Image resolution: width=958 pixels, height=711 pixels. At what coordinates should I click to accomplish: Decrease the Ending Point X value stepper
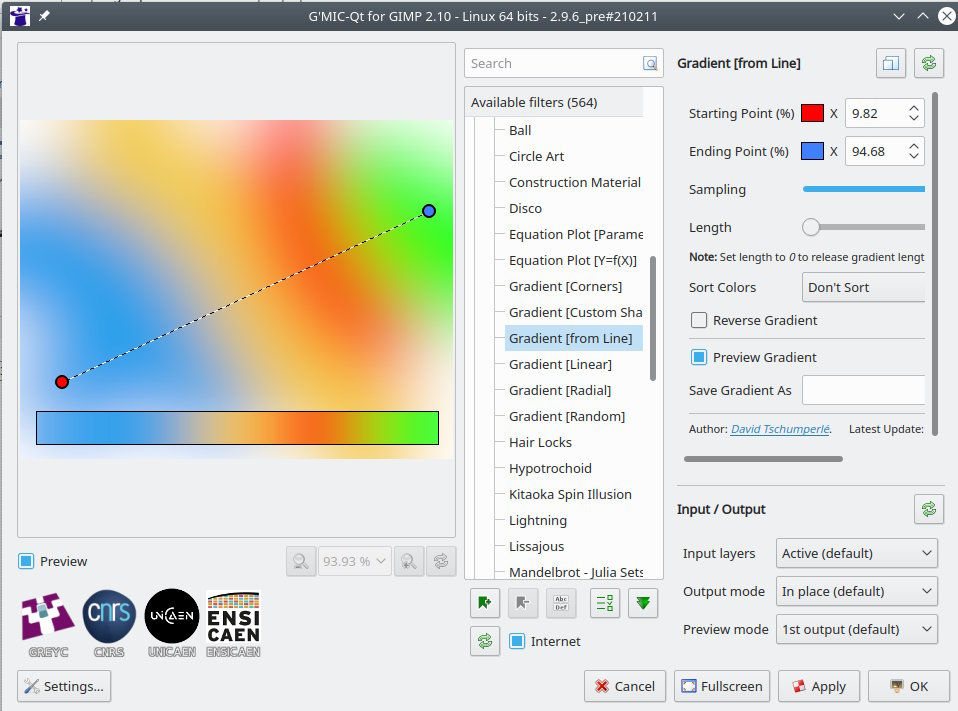(x=913, y=156)
